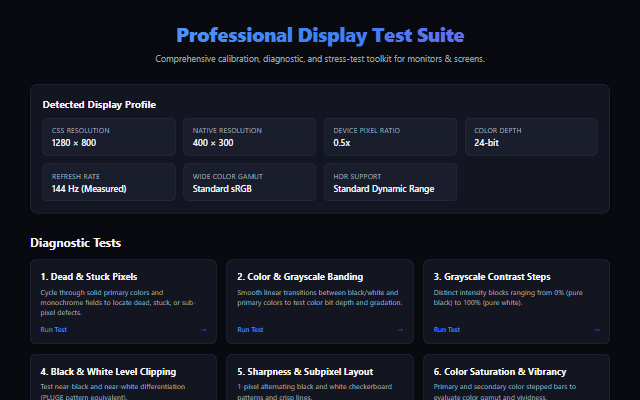Click the DEVICE PIXEL RATIO label

[367, 131]
